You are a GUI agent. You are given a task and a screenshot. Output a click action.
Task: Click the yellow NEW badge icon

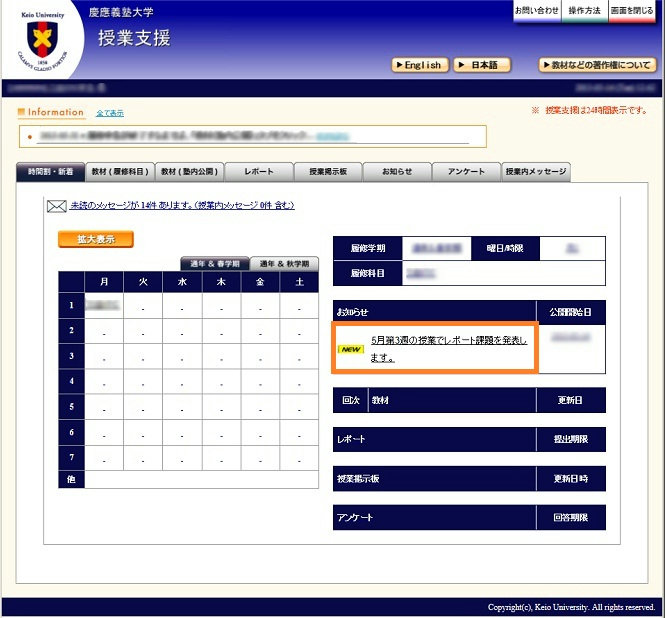pos(350,350)
